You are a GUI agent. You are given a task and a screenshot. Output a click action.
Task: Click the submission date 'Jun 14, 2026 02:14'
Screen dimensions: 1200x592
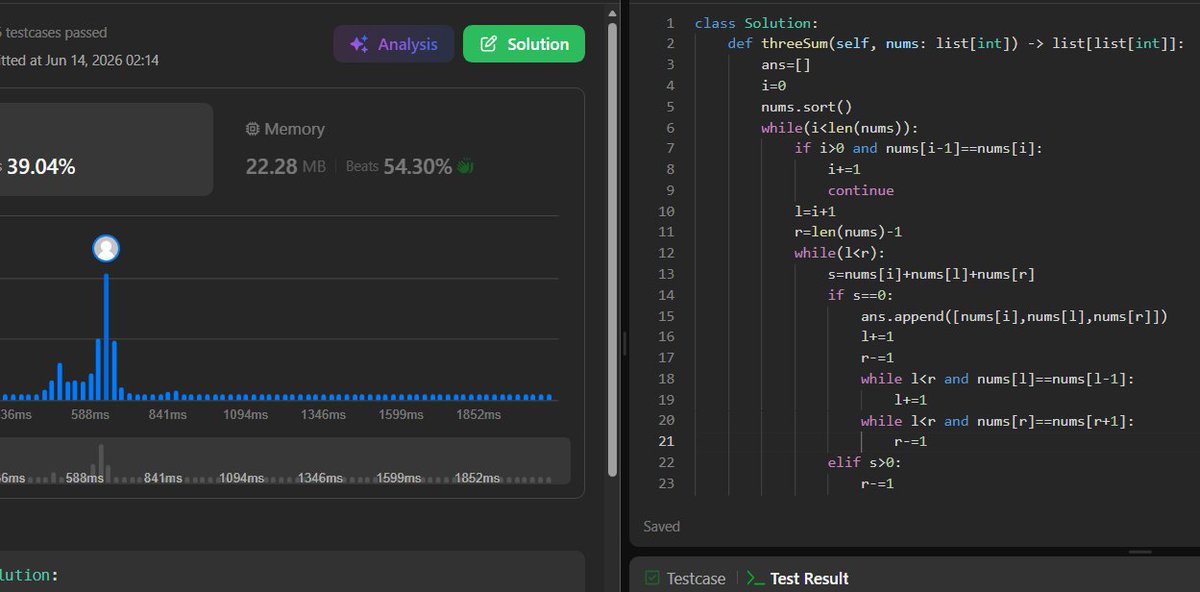[101, 60]
